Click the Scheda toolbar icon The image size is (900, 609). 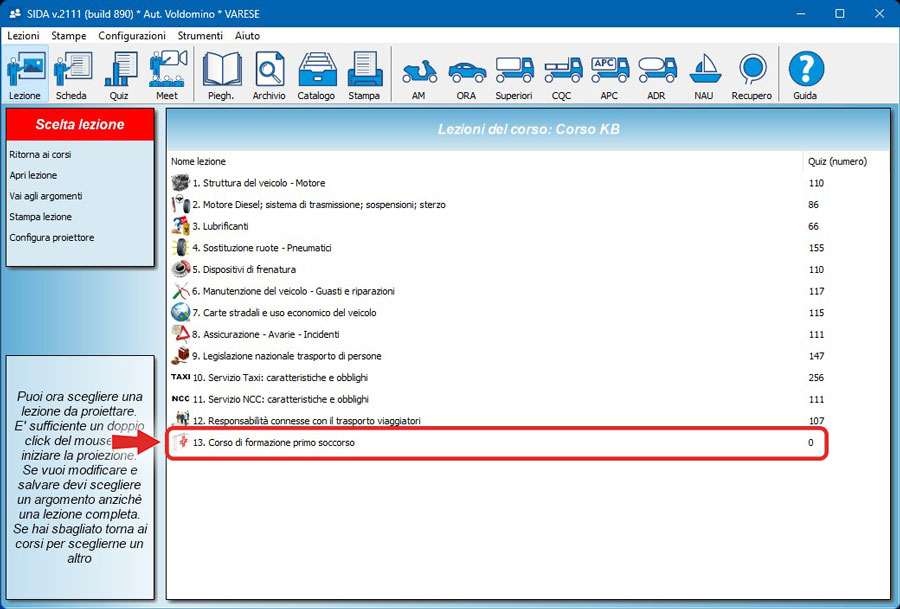(x=72, y=75)
